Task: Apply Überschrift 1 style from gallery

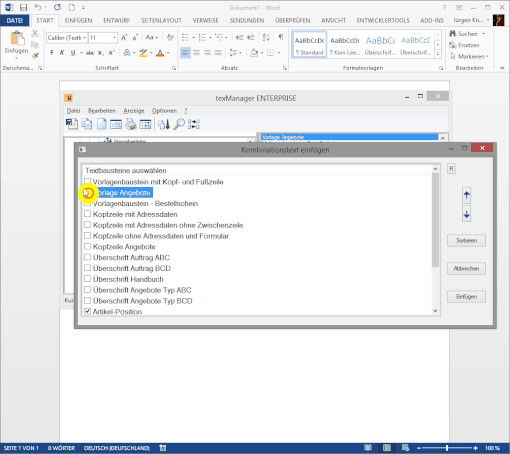Action: [380, 45]
